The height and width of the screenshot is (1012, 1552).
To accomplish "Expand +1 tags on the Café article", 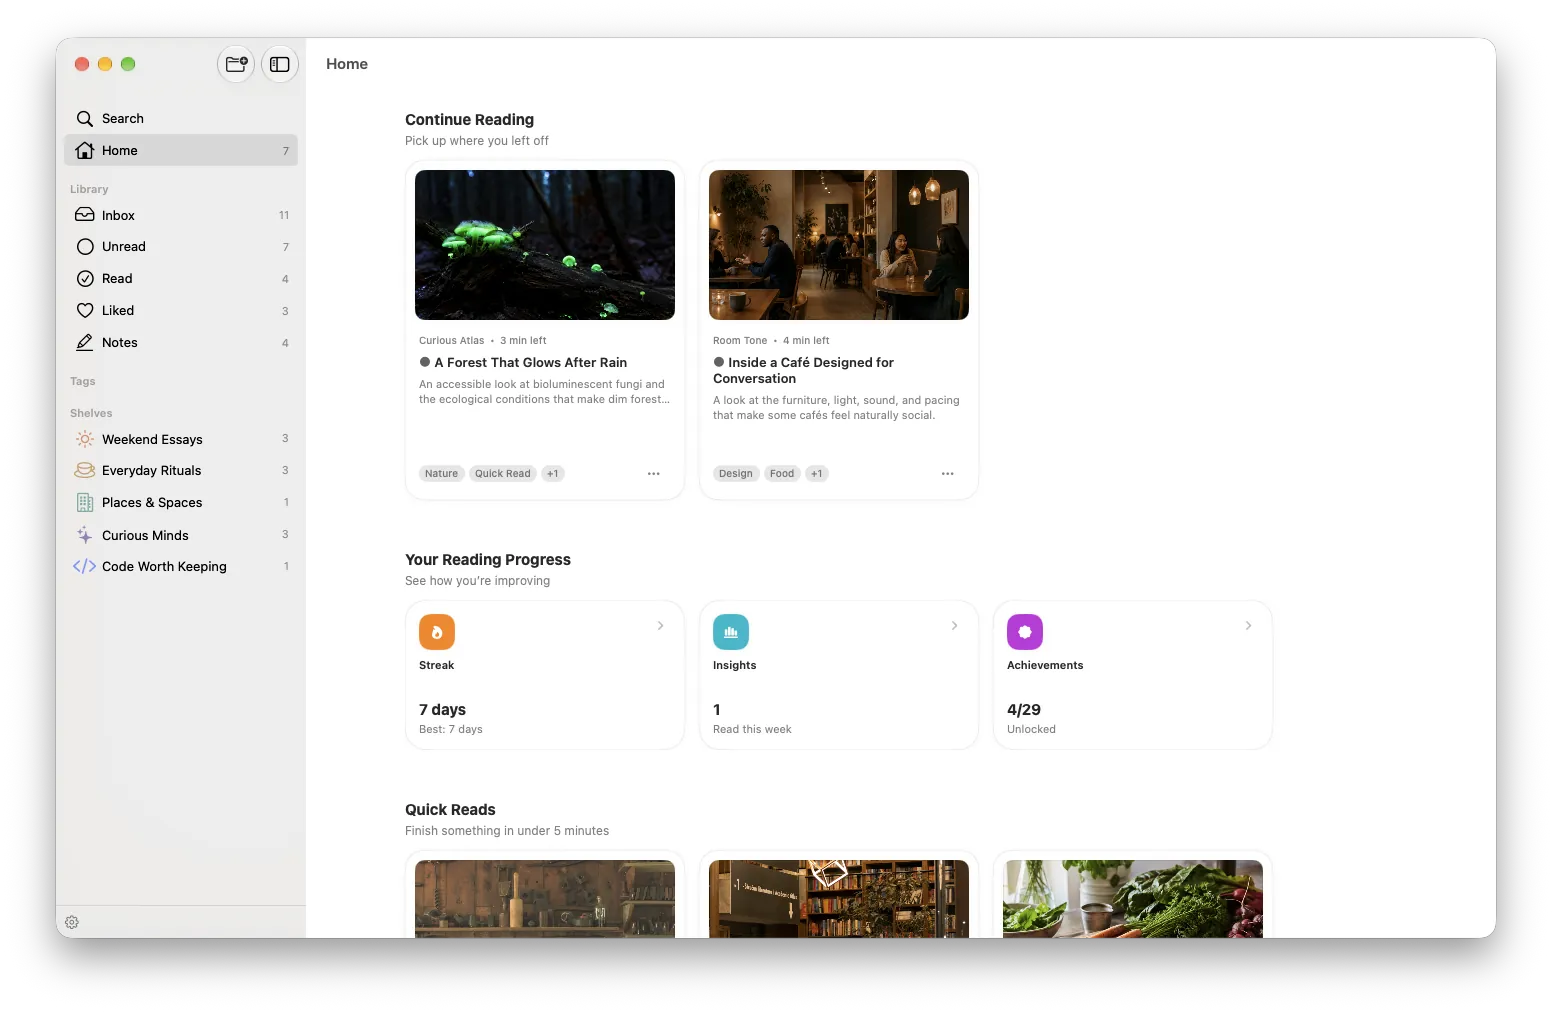I will click(817, 474).
